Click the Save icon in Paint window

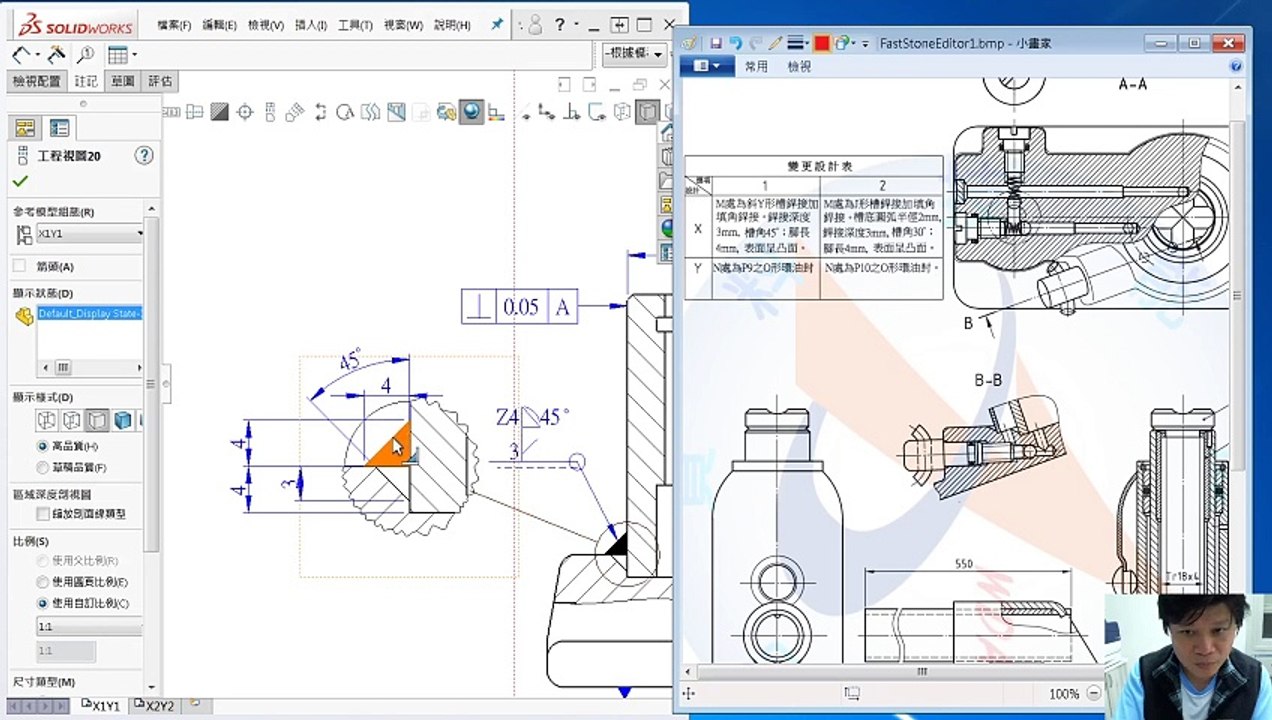tap(716, 43)
